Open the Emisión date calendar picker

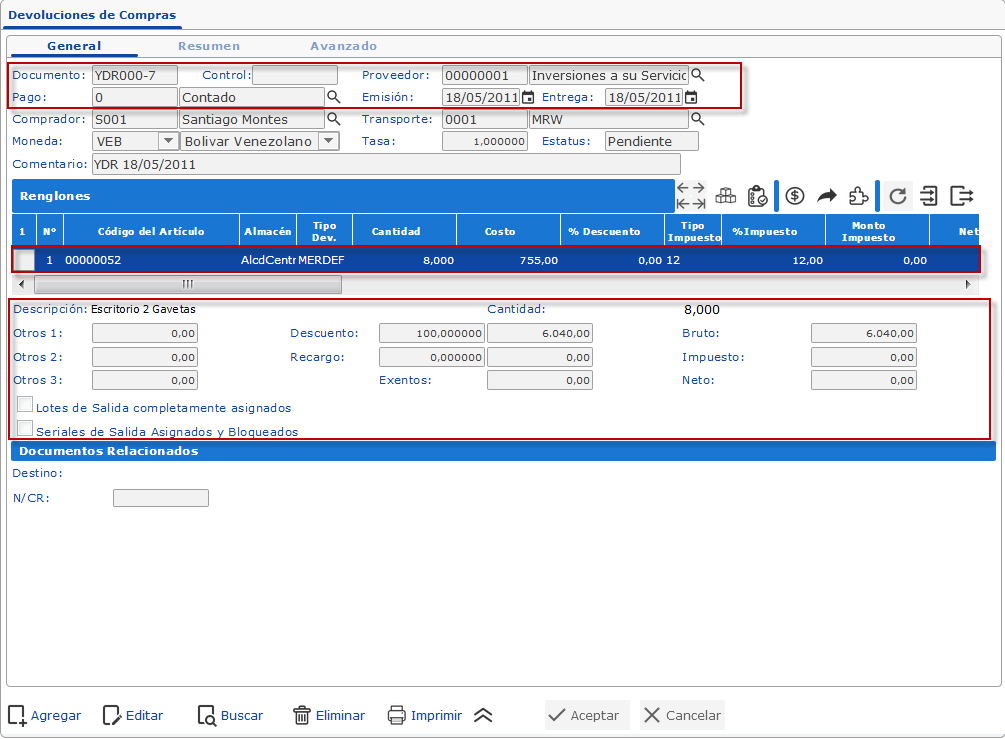tap(528, 98)
